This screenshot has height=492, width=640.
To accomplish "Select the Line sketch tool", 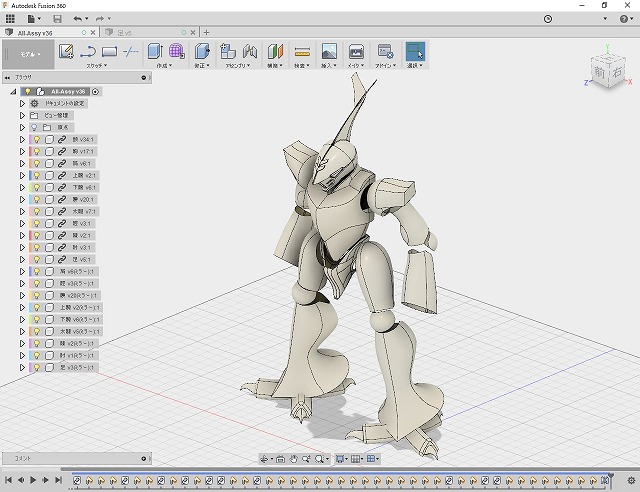I will pos(88,51).
